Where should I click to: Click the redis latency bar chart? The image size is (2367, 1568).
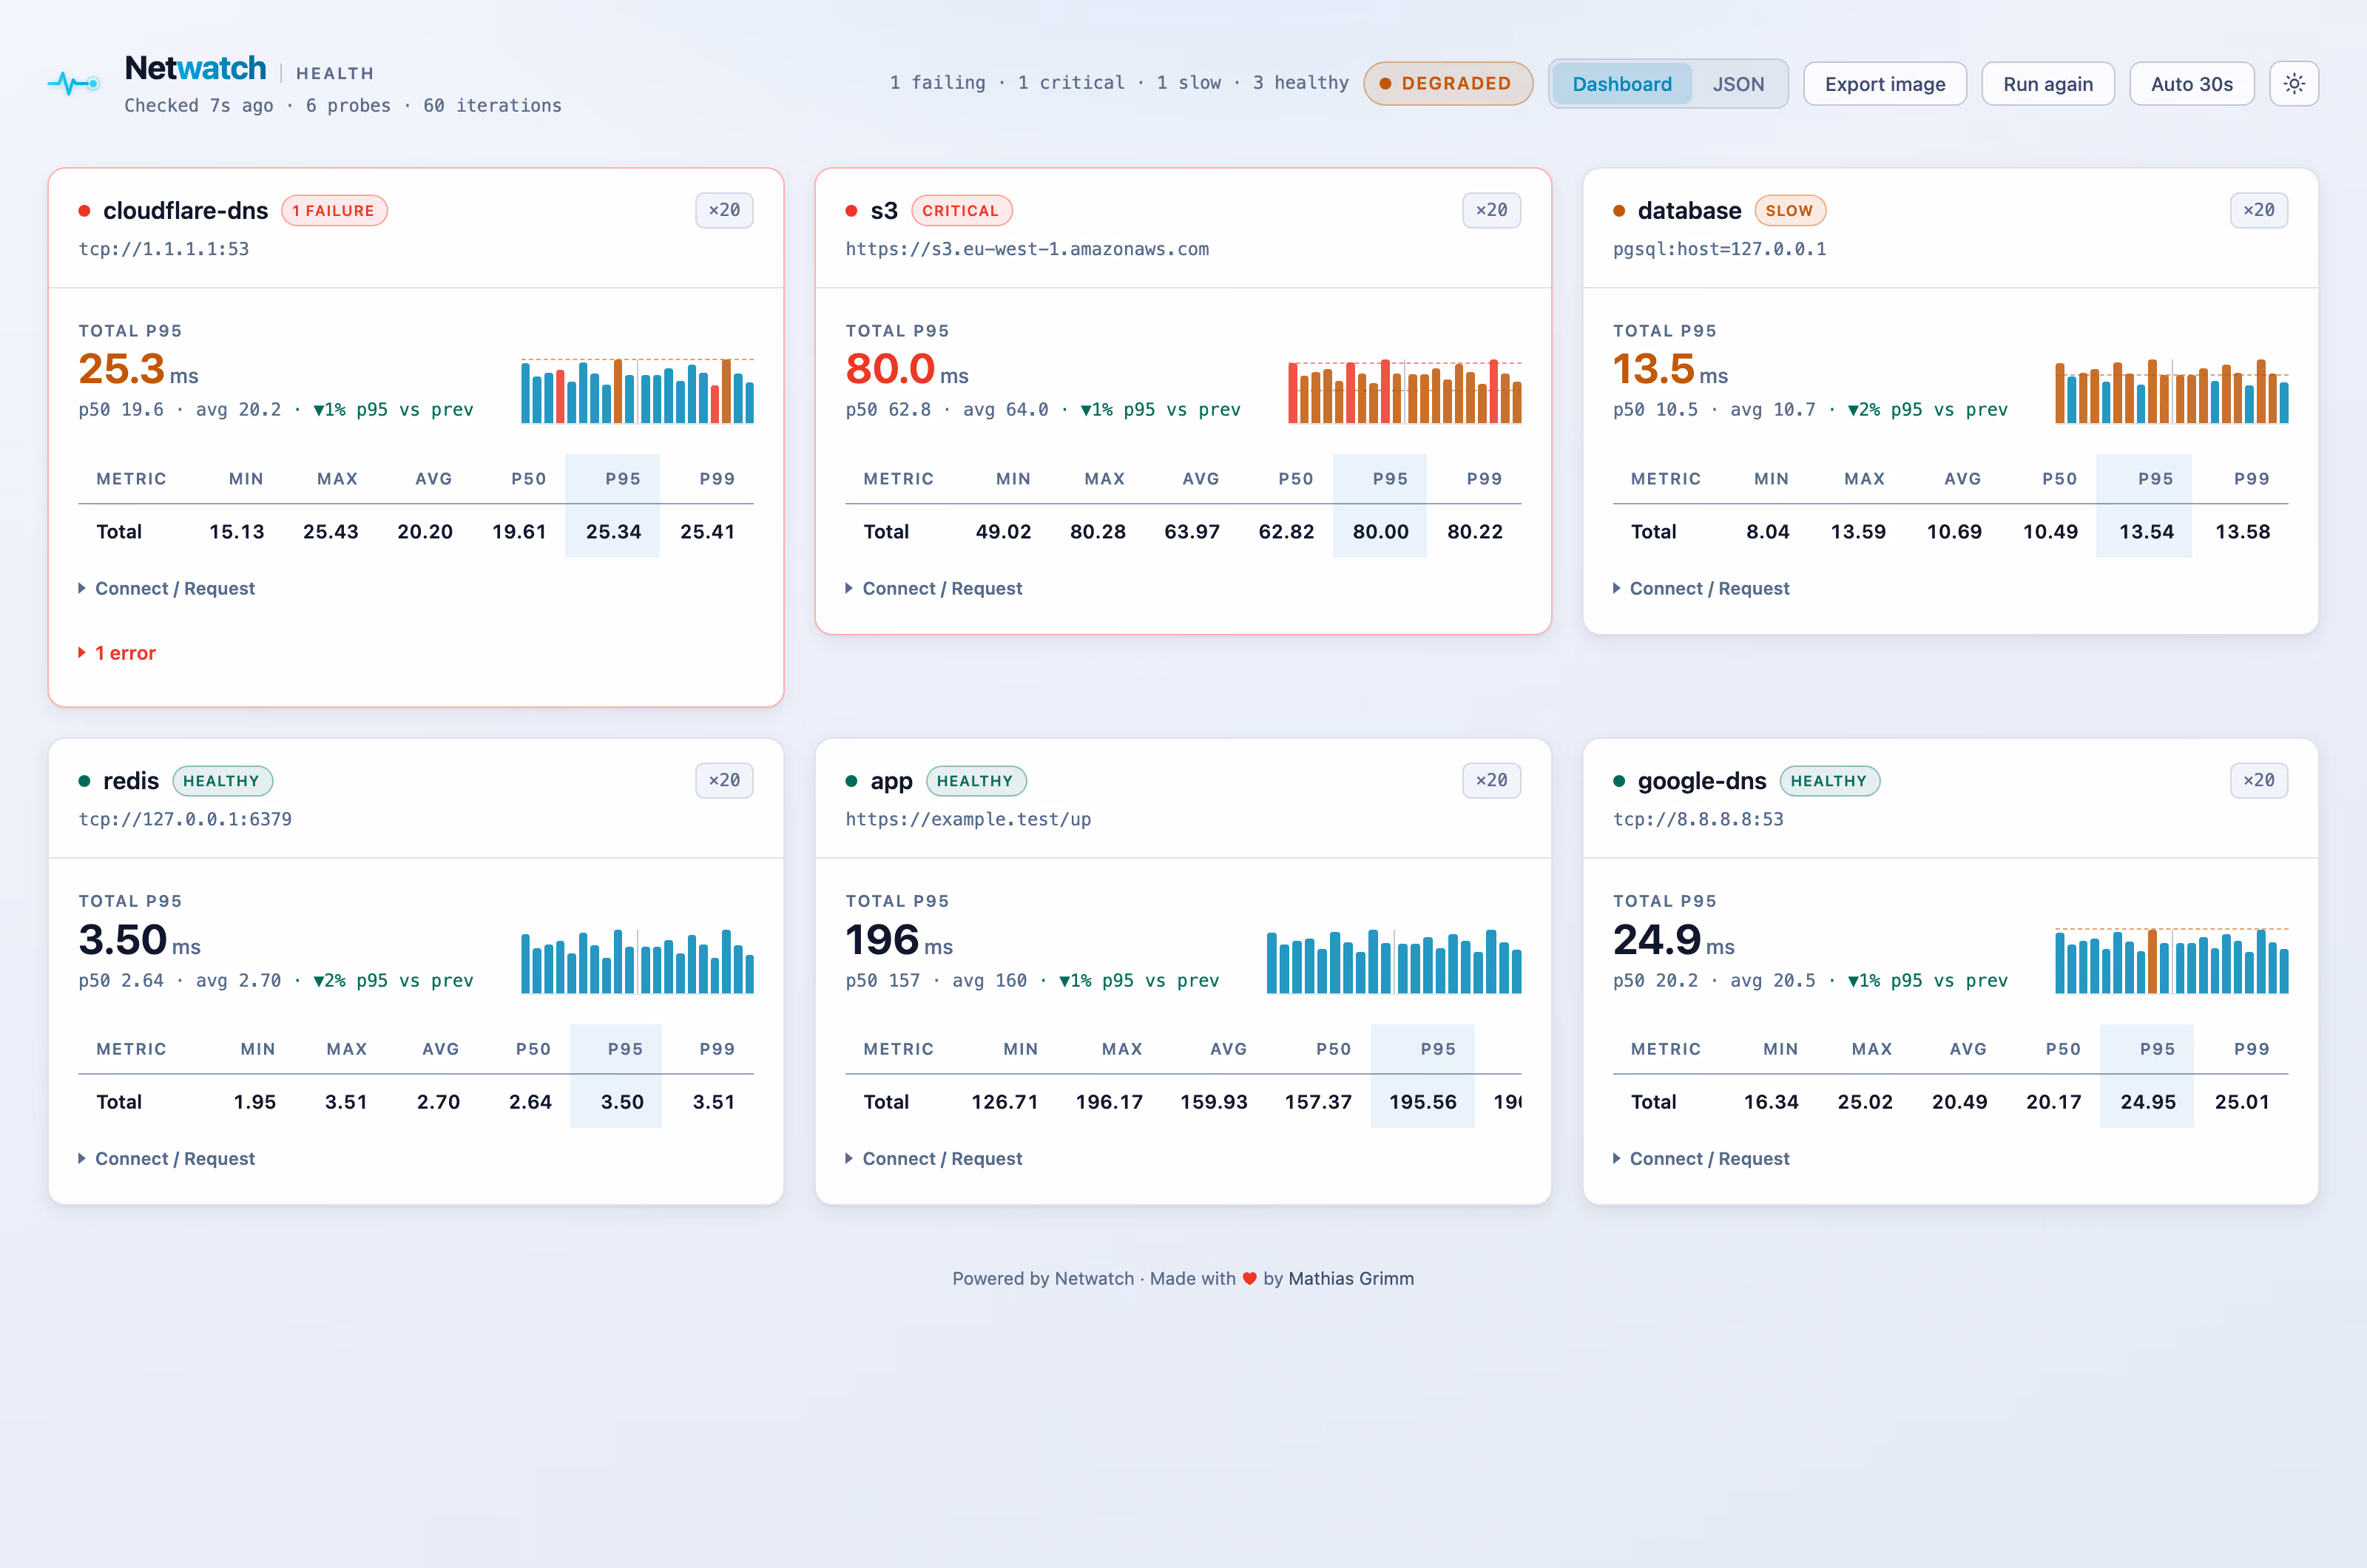637,960
